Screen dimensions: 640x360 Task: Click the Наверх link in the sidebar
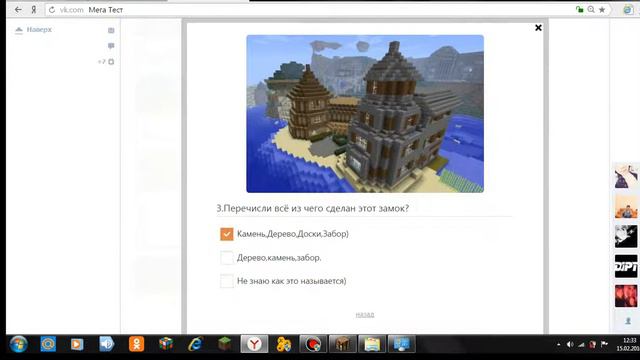click(x=39, y=29)
